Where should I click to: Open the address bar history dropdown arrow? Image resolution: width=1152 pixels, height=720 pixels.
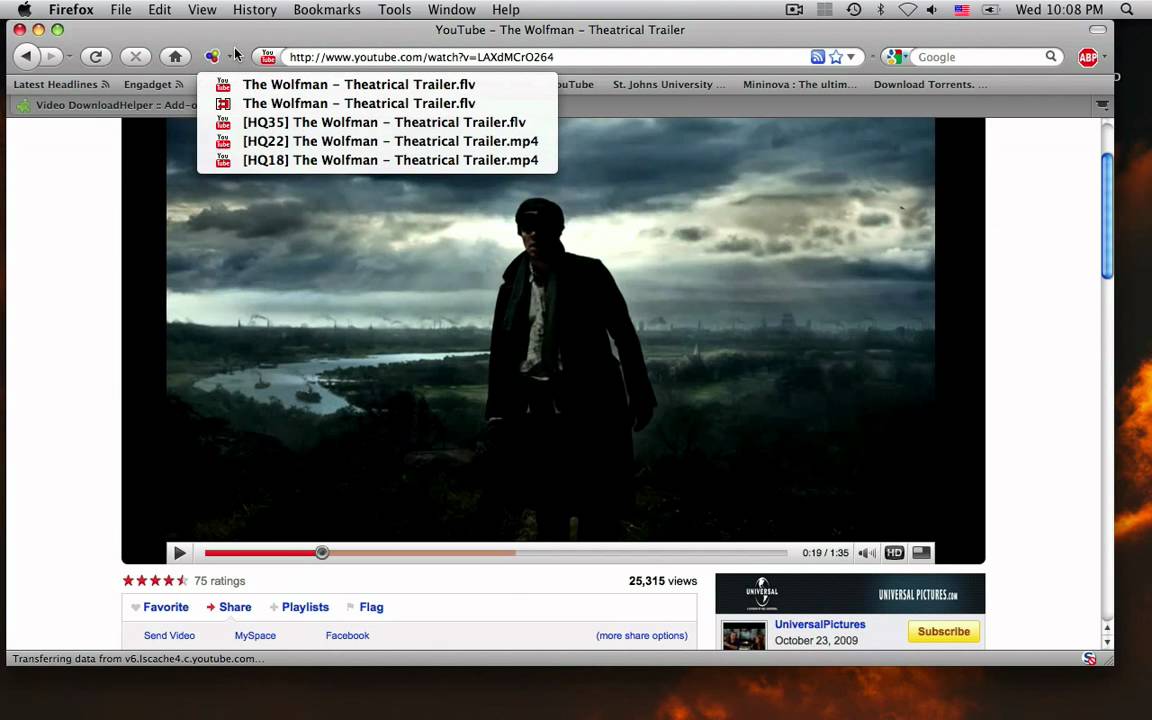click(x=851, y=57)
